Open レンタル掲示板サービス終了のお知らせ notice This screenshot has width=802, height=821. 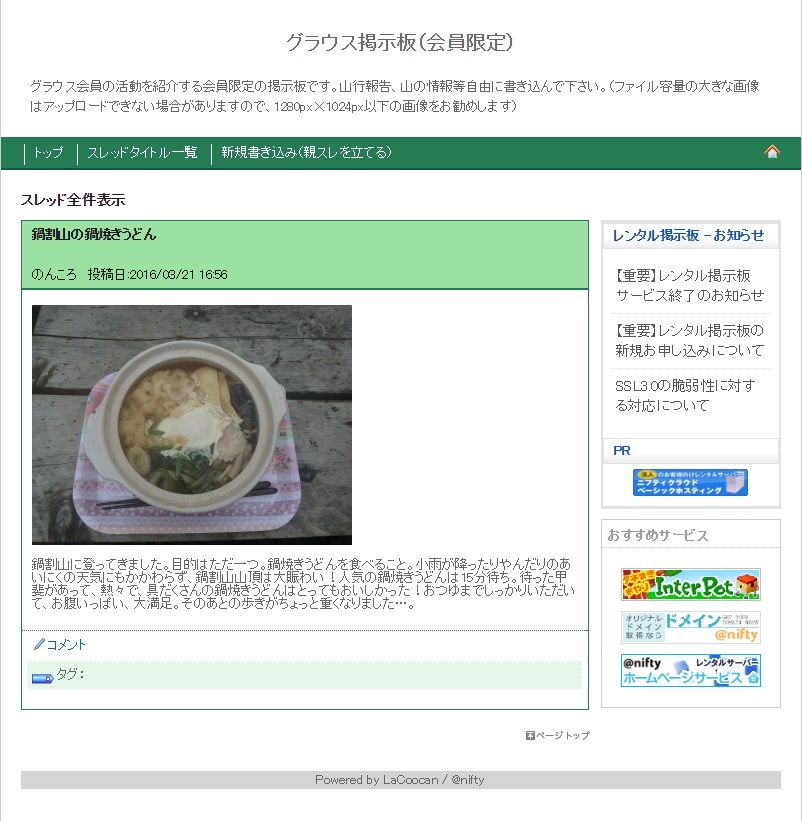690,285
